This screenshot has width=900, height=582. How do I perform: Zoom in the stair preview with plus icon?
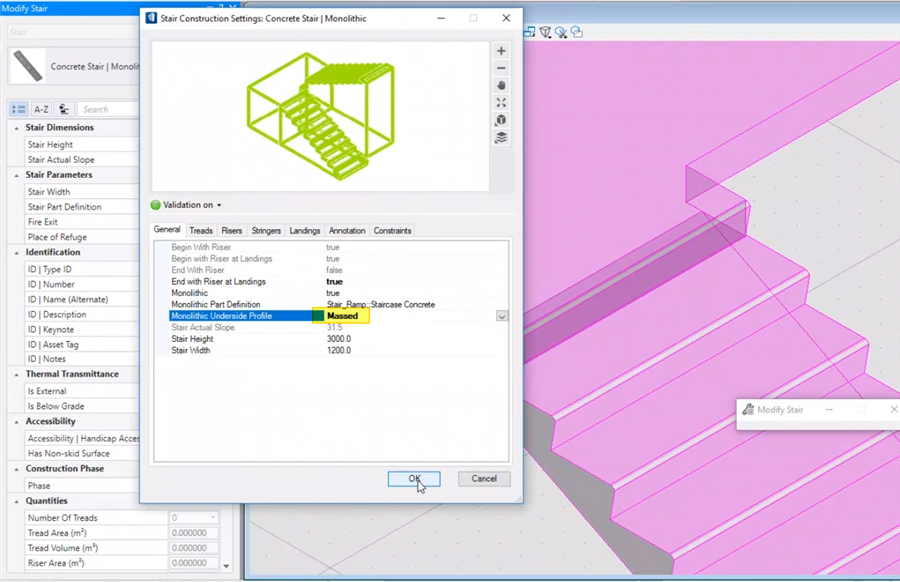tap(501, 51)
